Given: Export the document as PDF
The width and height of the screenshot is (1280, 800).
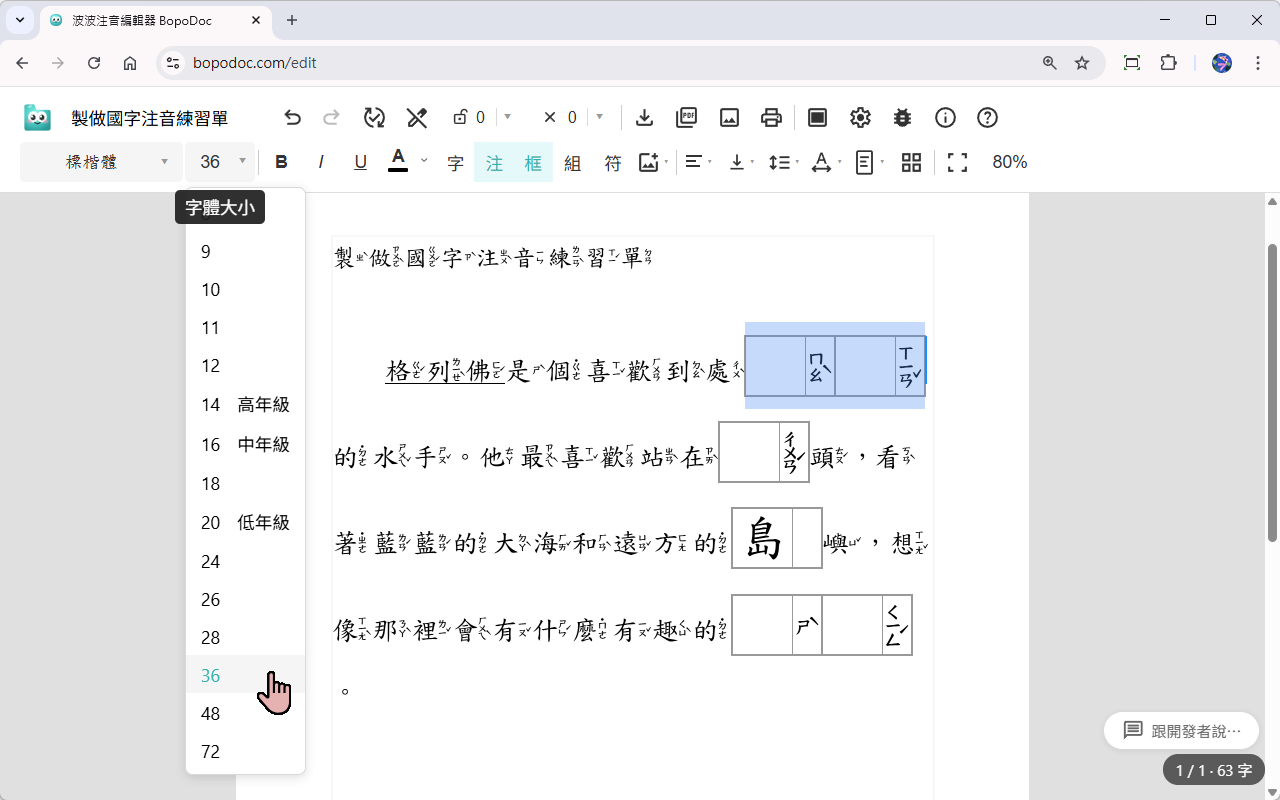Looking at the screenshot, I should click(686, 117).
